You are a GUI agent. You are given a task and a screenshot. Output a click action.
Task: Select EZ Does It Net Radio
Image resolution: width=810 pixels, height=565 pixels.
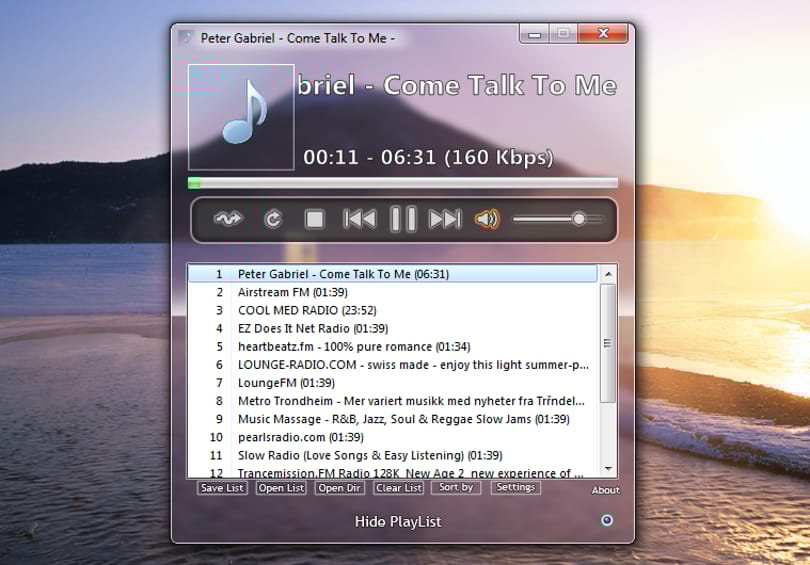[x=393, y=328]
